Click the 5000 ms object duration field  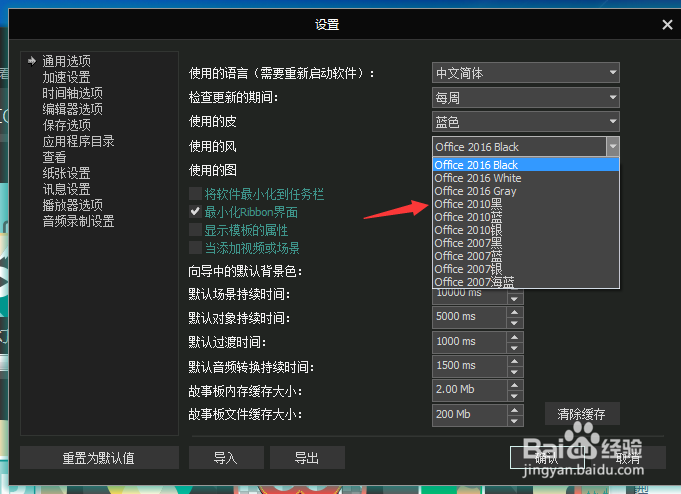[x=469, y=317]
